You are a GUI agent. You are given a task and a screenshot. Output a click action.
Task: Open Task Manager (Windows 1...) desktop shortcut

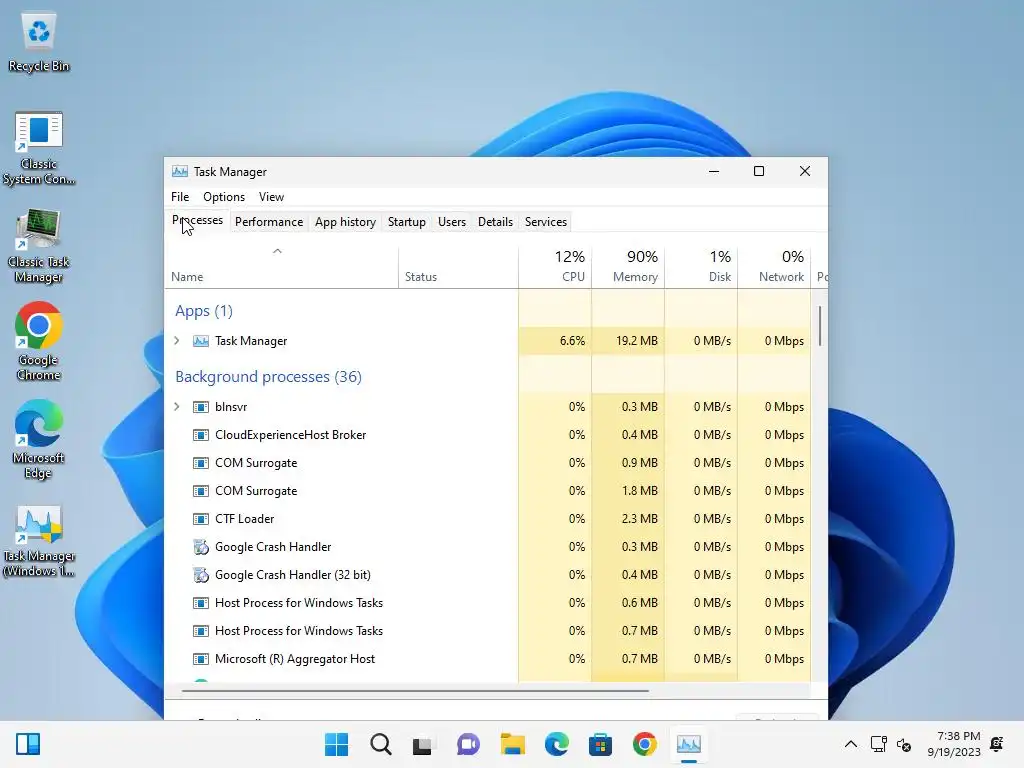39,541
